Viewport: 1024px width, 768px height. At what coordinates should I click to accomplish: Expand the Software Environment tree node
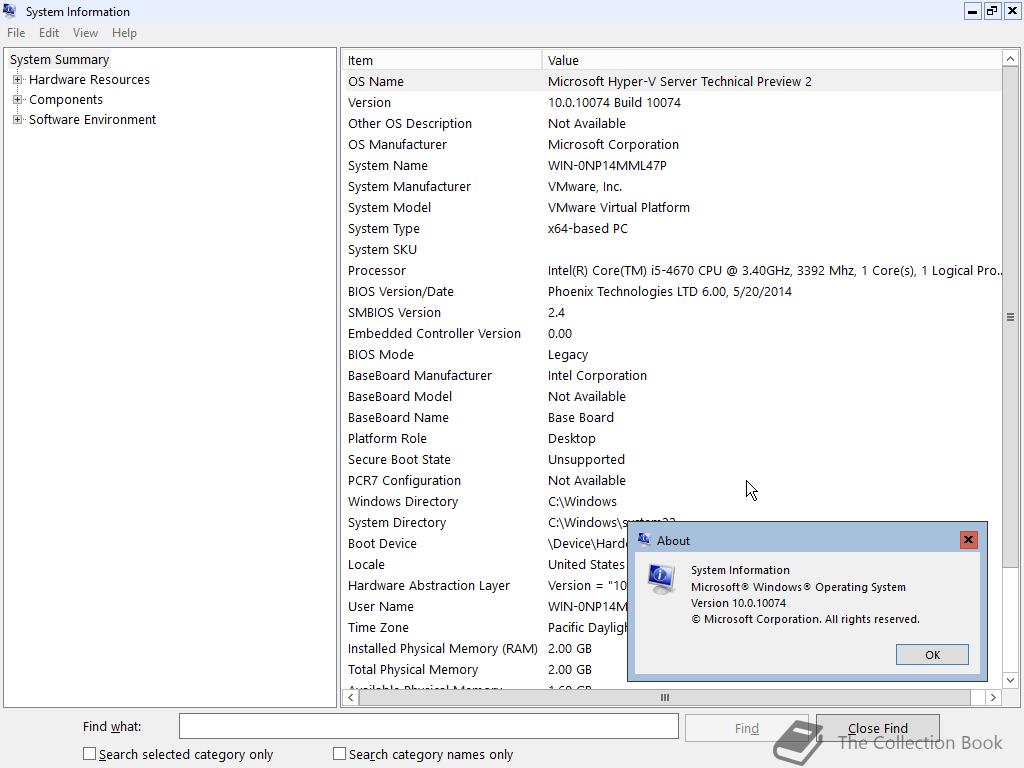click(x=18, y=120)
